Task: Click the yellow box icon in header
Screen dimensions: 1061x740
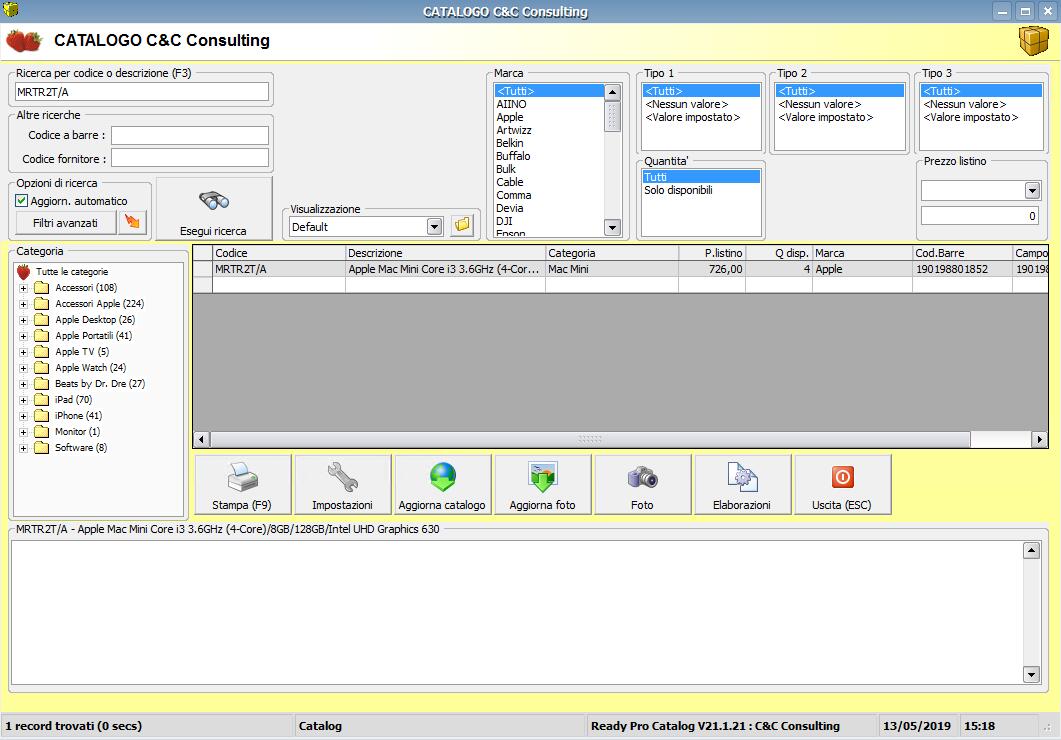Action: (1033, 41)
